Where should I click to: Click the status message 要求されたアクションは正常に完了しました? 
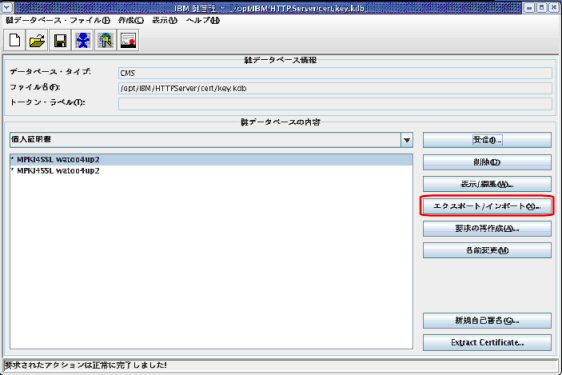coord(85,365)
